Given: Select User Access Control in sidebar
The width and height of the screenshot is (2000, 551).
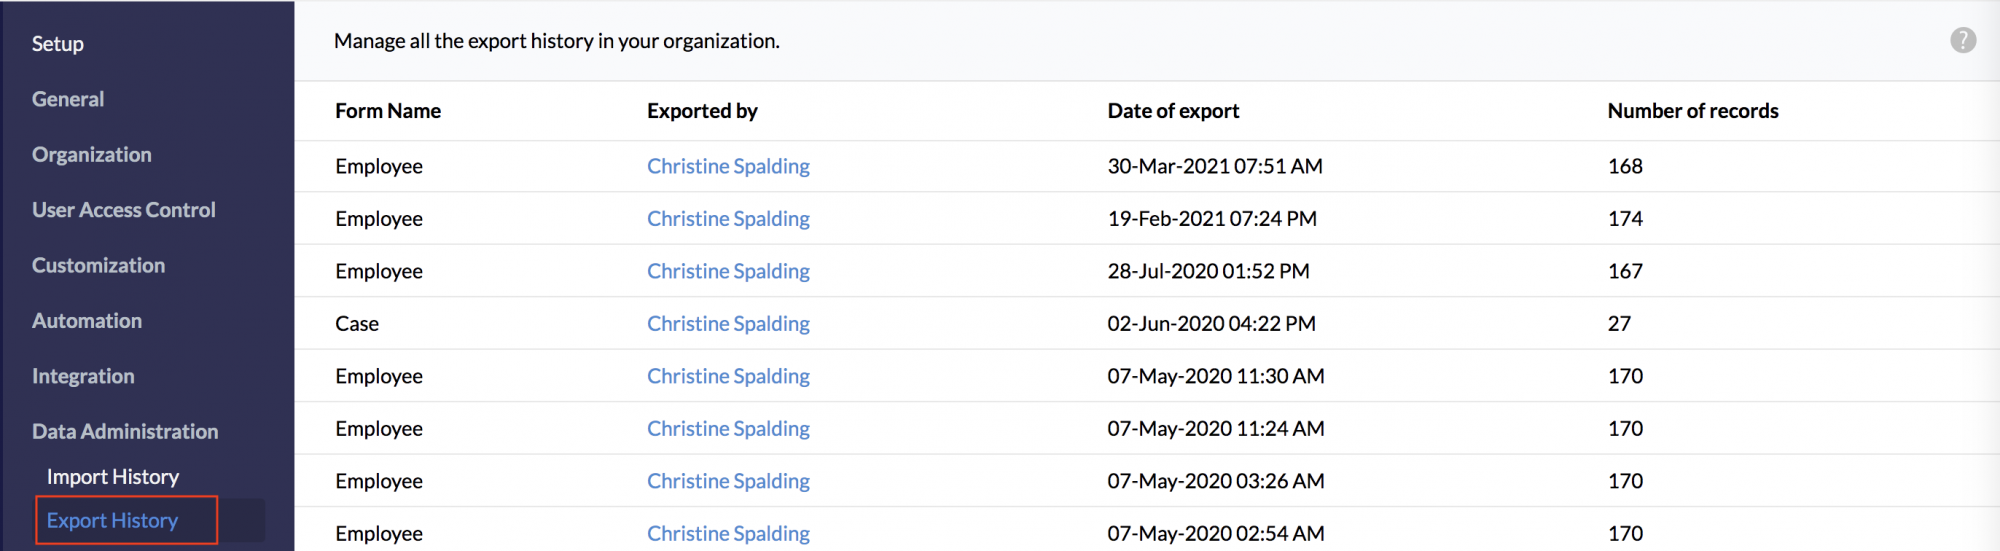Looking at the screenshot, I should click(124, 210).
